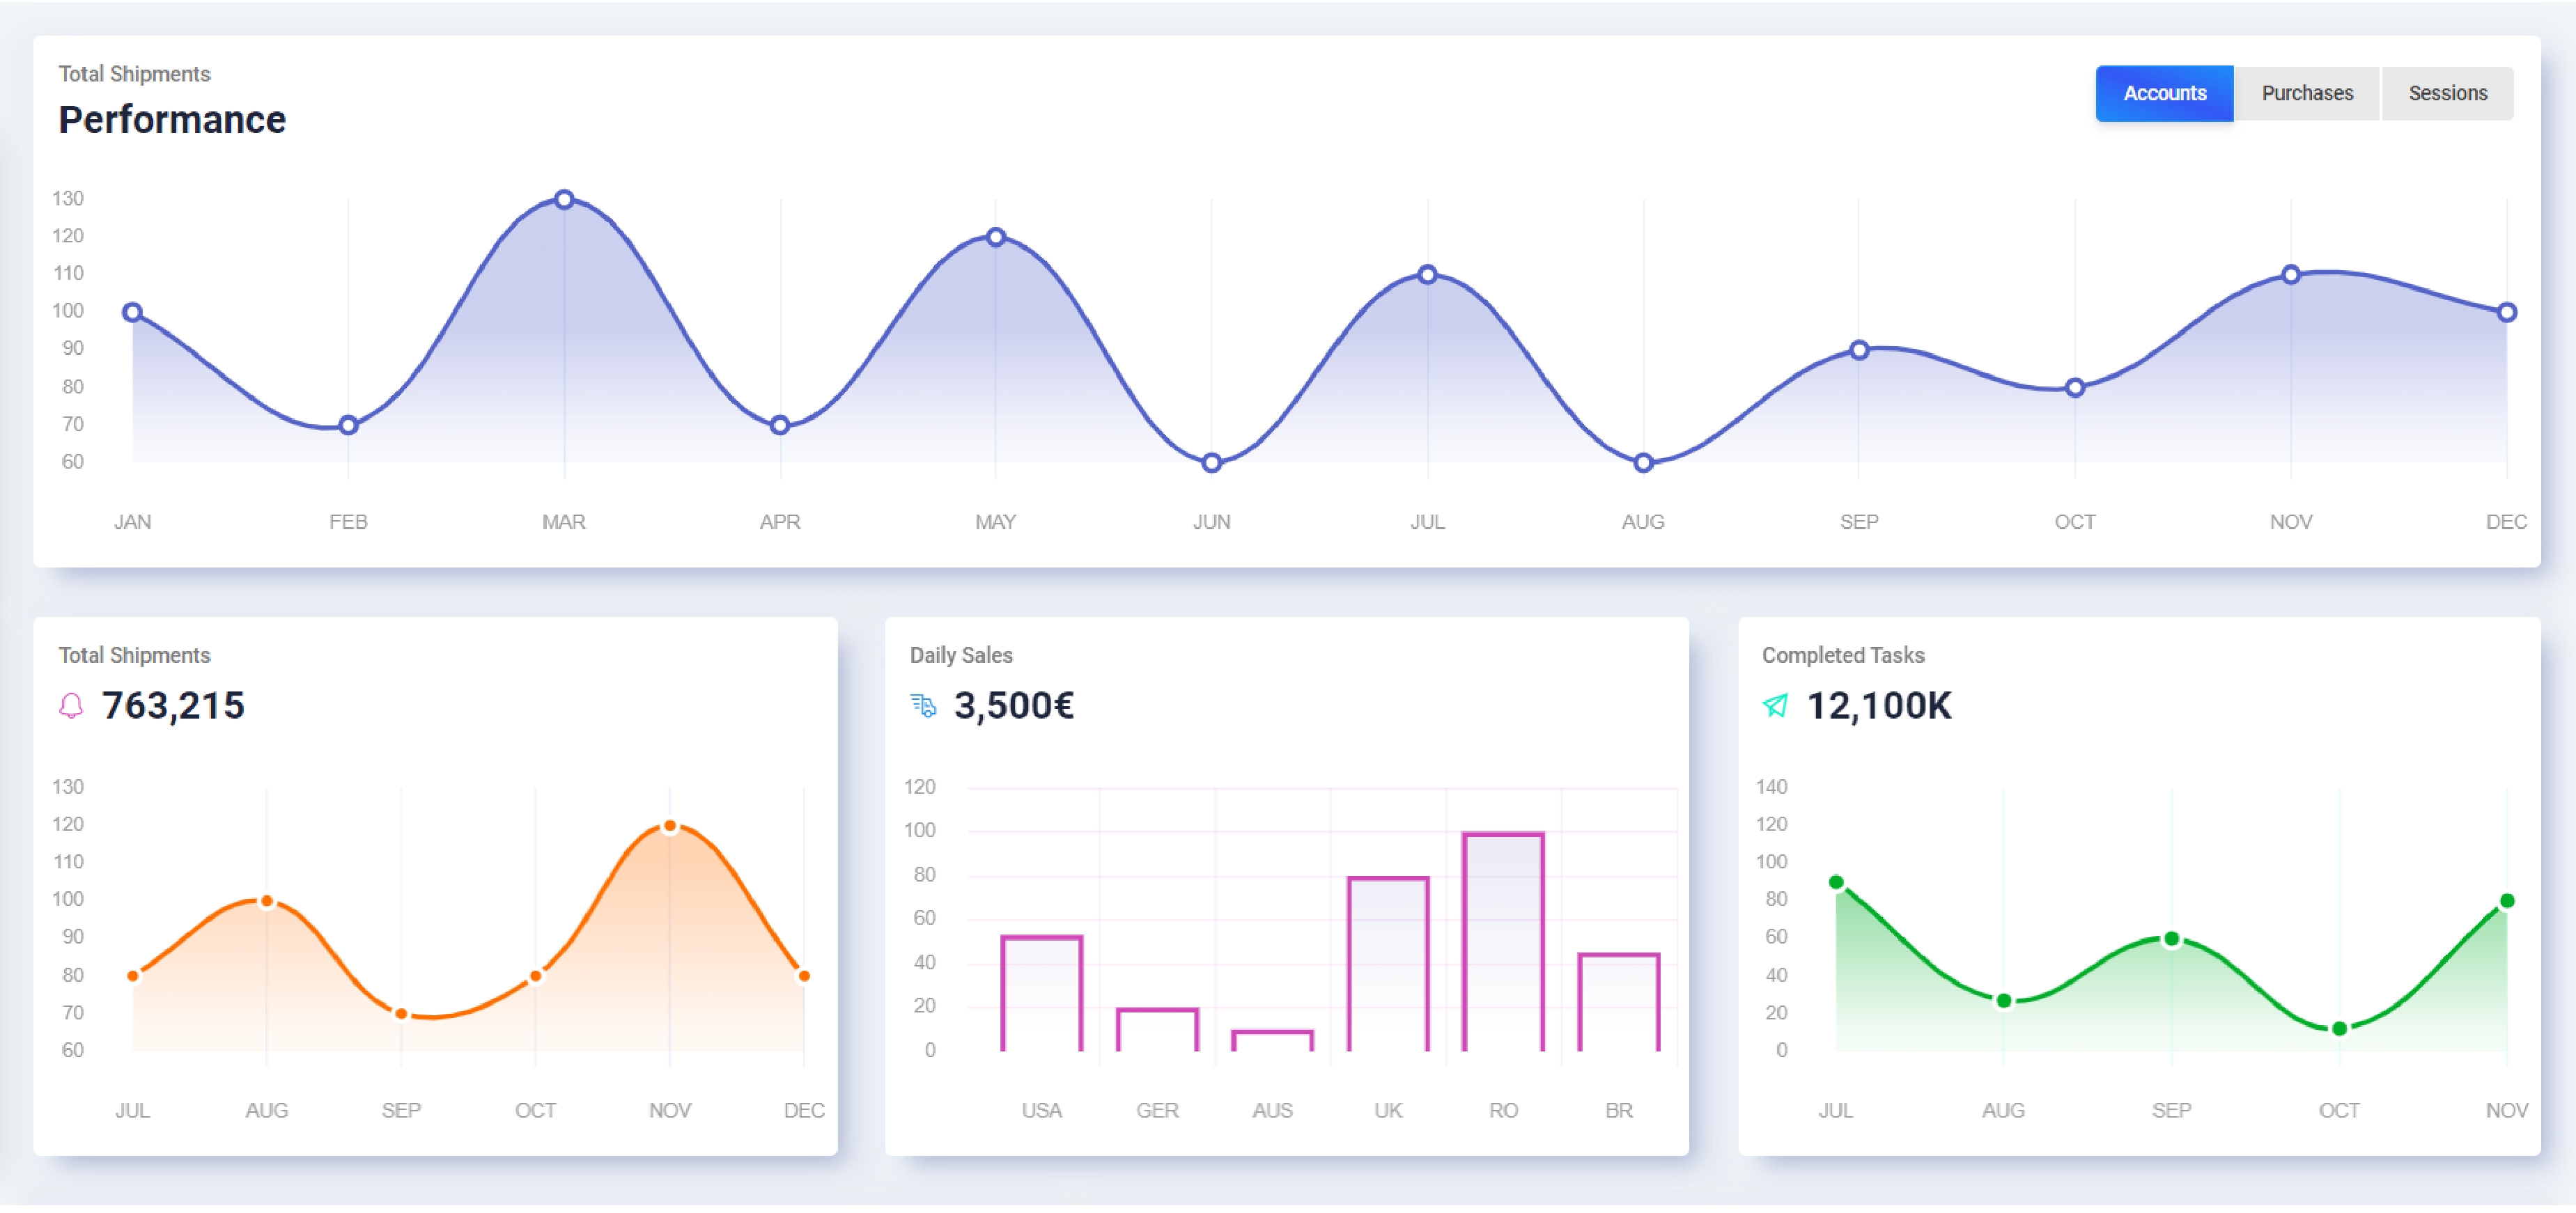Image resolution: width=2576 pixels, height=1213 pixels.
Task: Click the AUG low point in Performance chart
Action: coord(1643,463)
